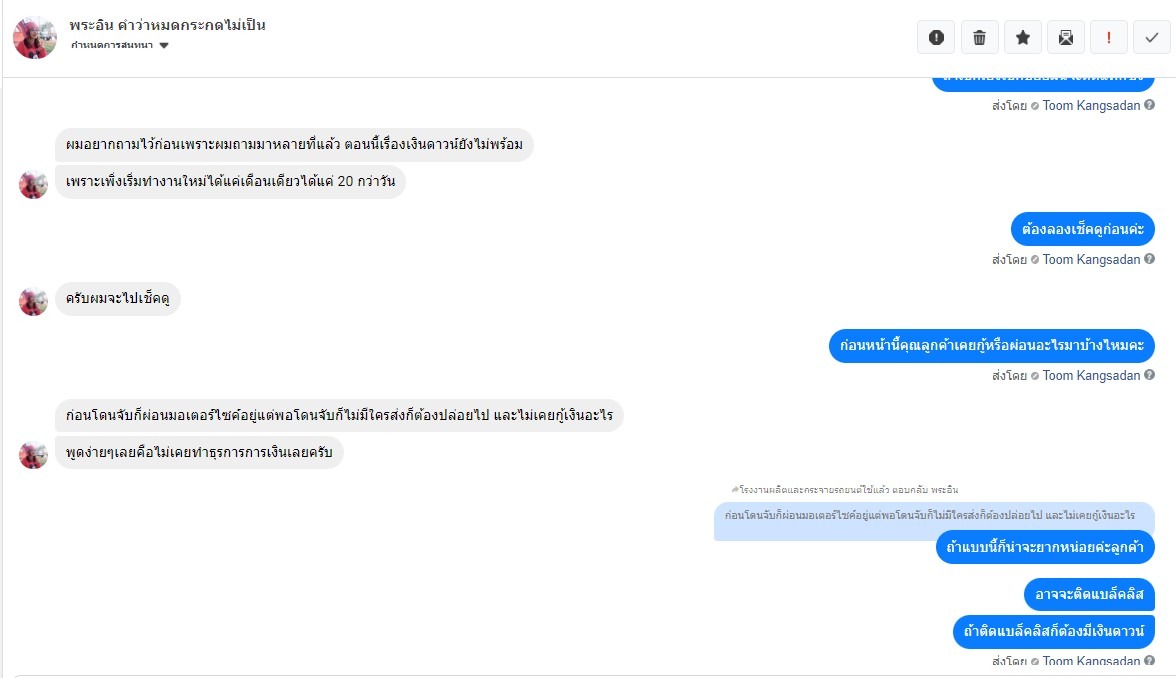
Task: Open the 'กำหนดการสนทนา' dropdown arrow
Action: point(164,46)
